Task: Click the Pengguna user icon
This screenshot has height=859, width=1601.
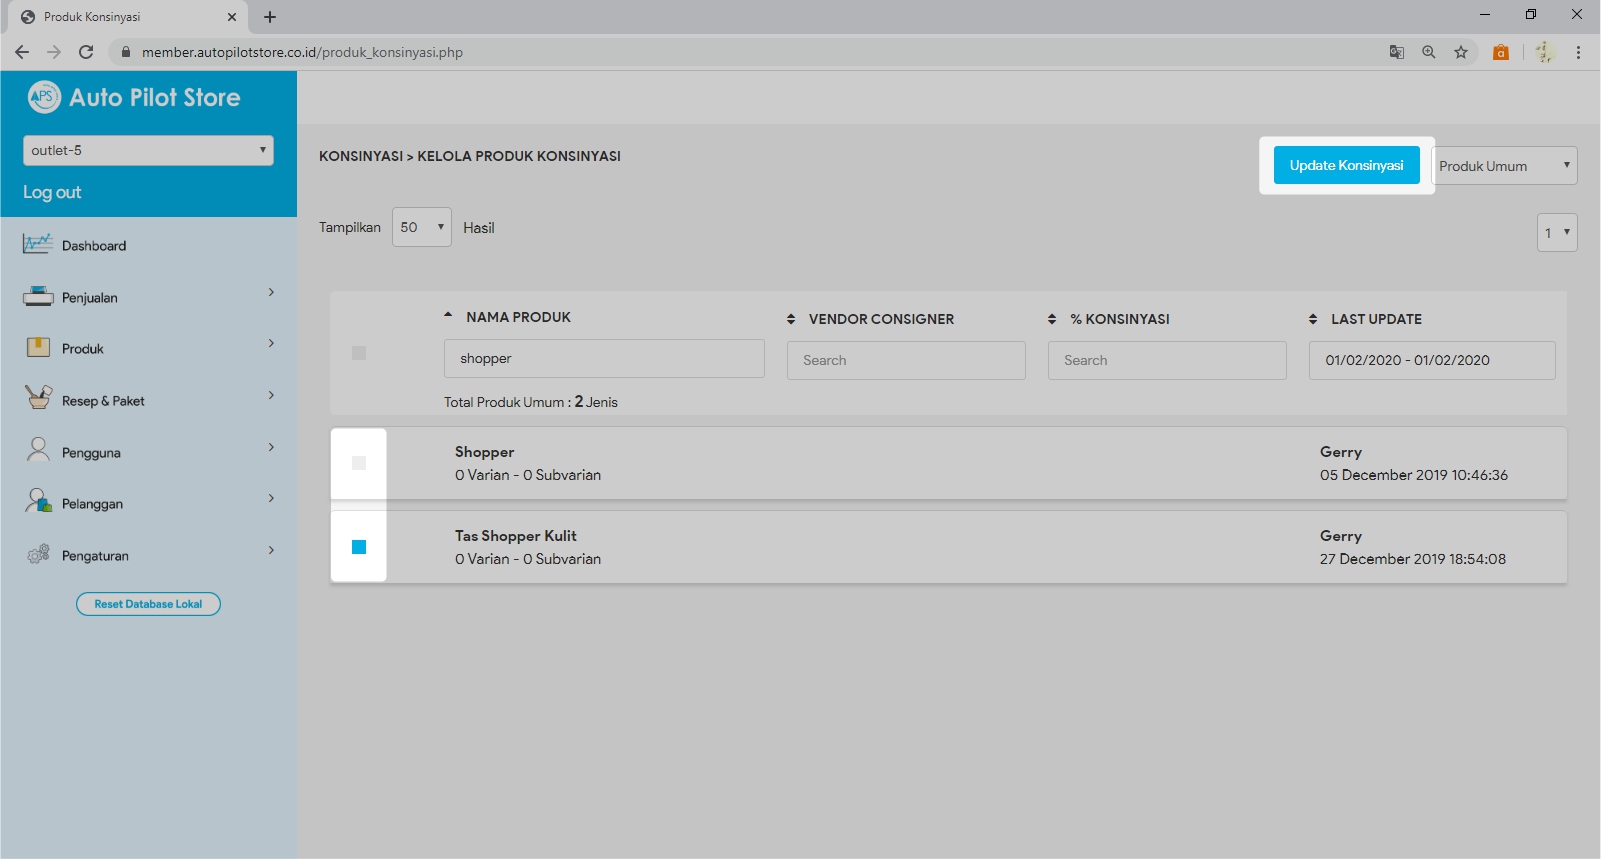Action: pos(38,451)
